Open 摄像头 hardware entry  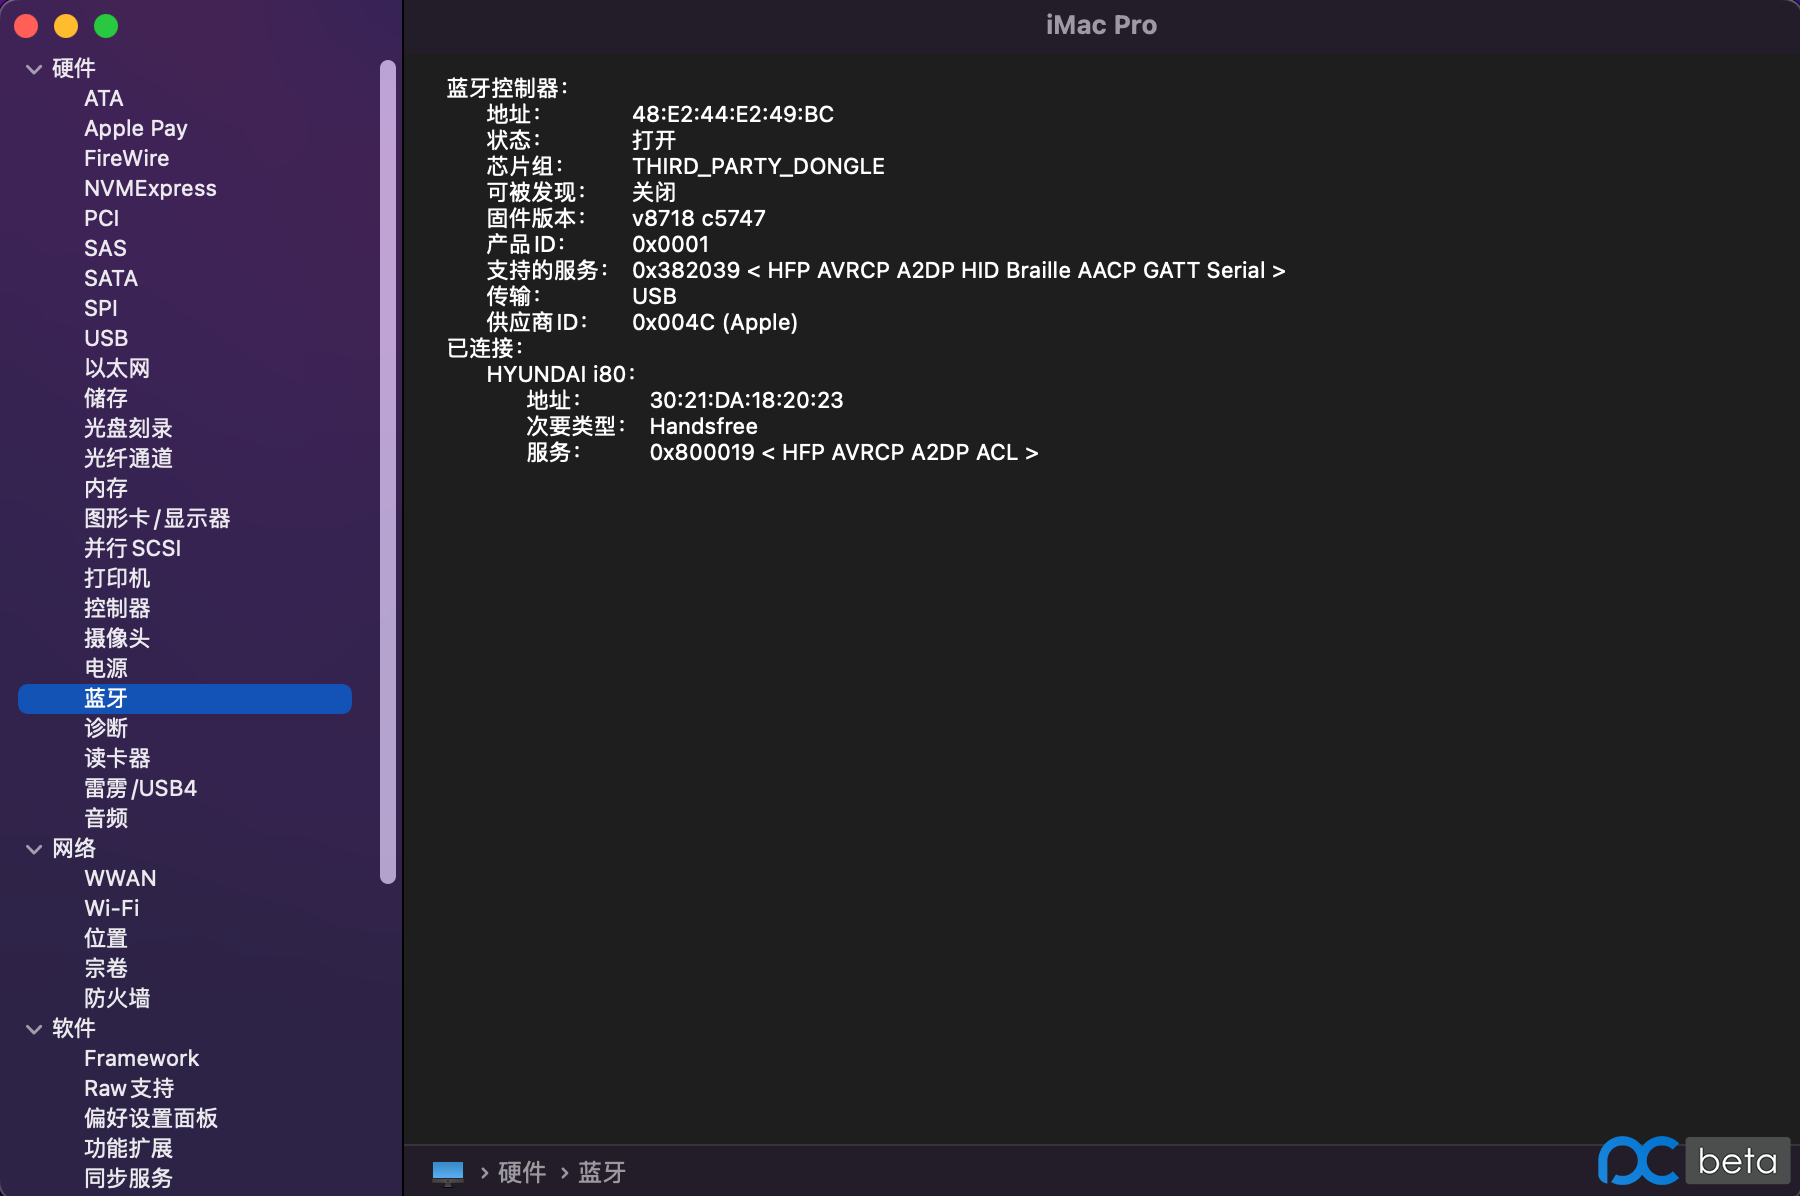[x=117, y=638]
